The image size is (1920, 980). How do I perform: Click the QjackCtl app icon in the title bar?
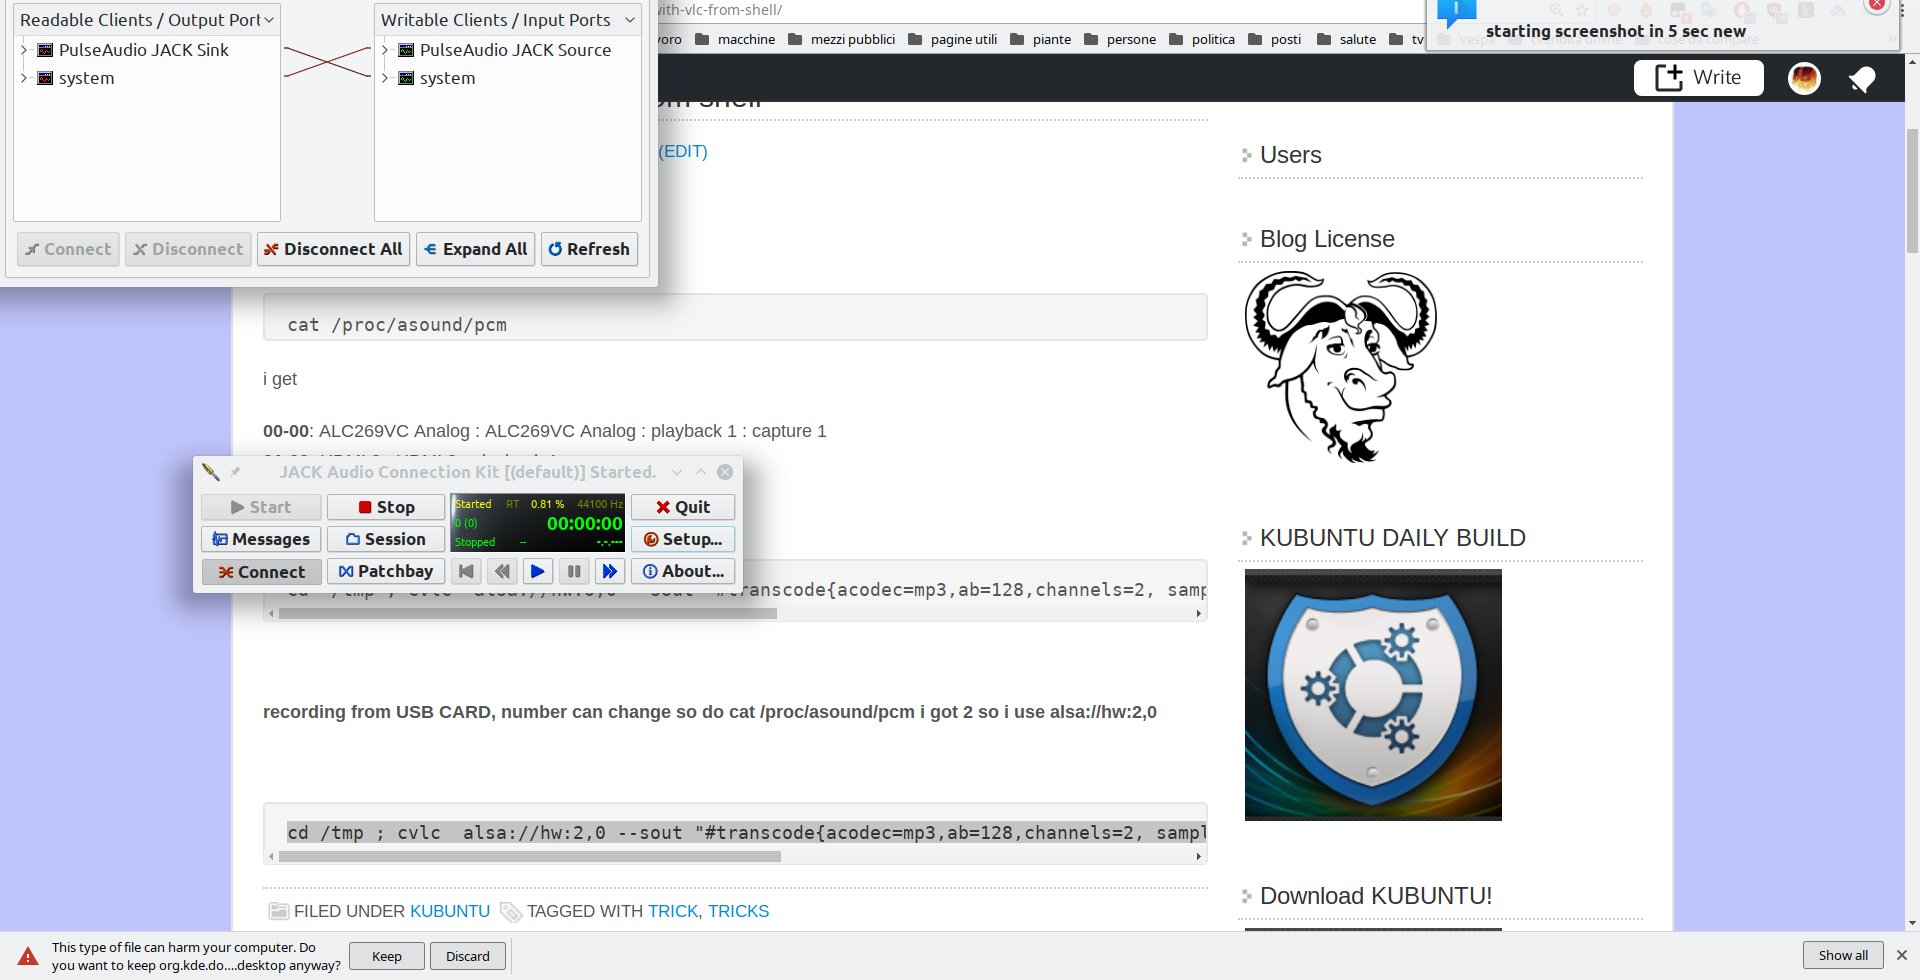[210, 472]
